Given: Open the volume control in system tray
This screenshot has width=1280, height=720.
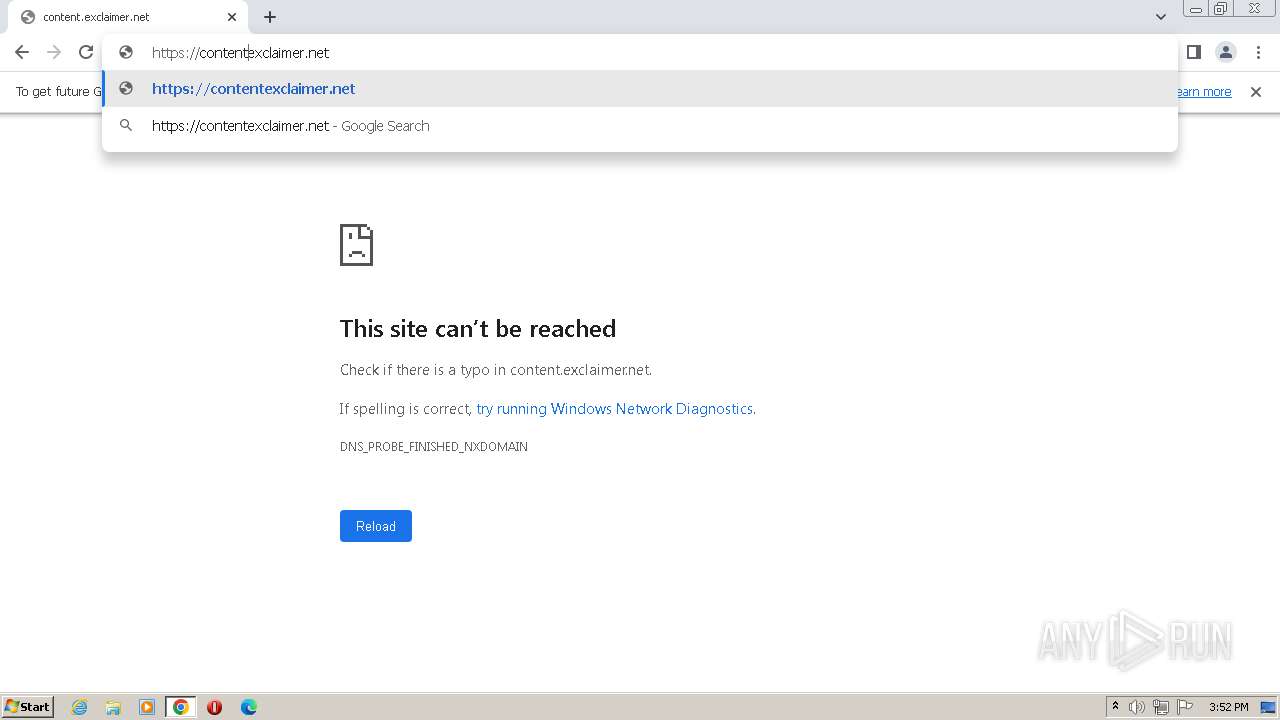Looking at the screenshot, I should click(x=1137, y=707).
